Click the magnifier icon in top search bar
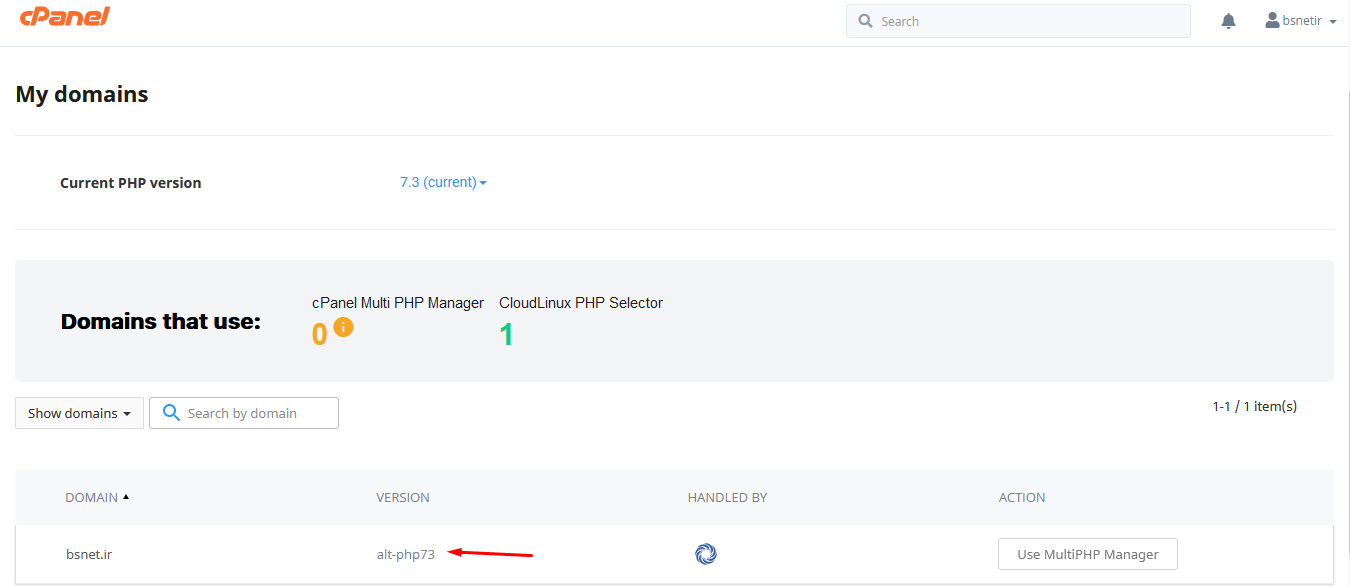 [863, 21]
